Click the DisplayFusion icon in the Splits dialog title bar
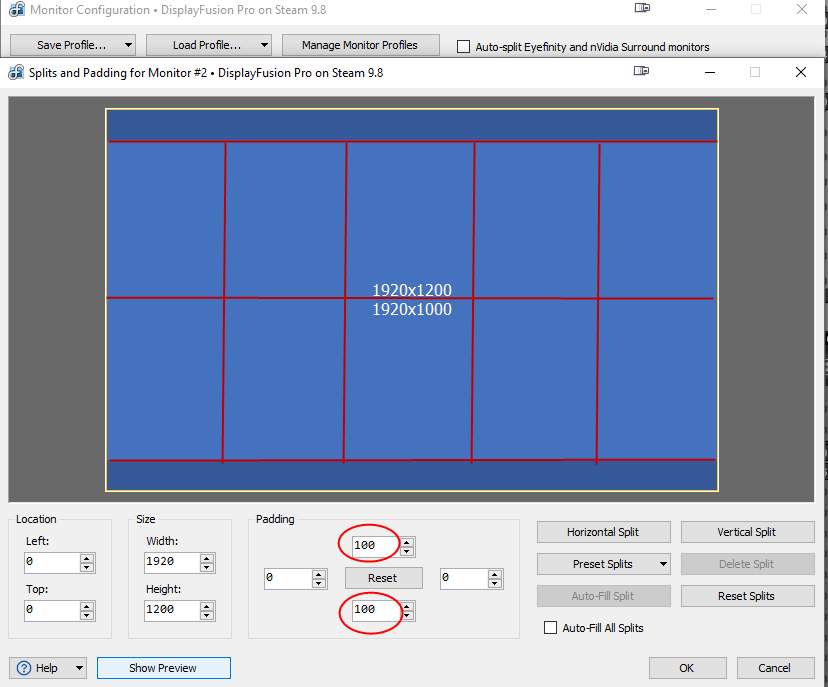 [15, 73]
